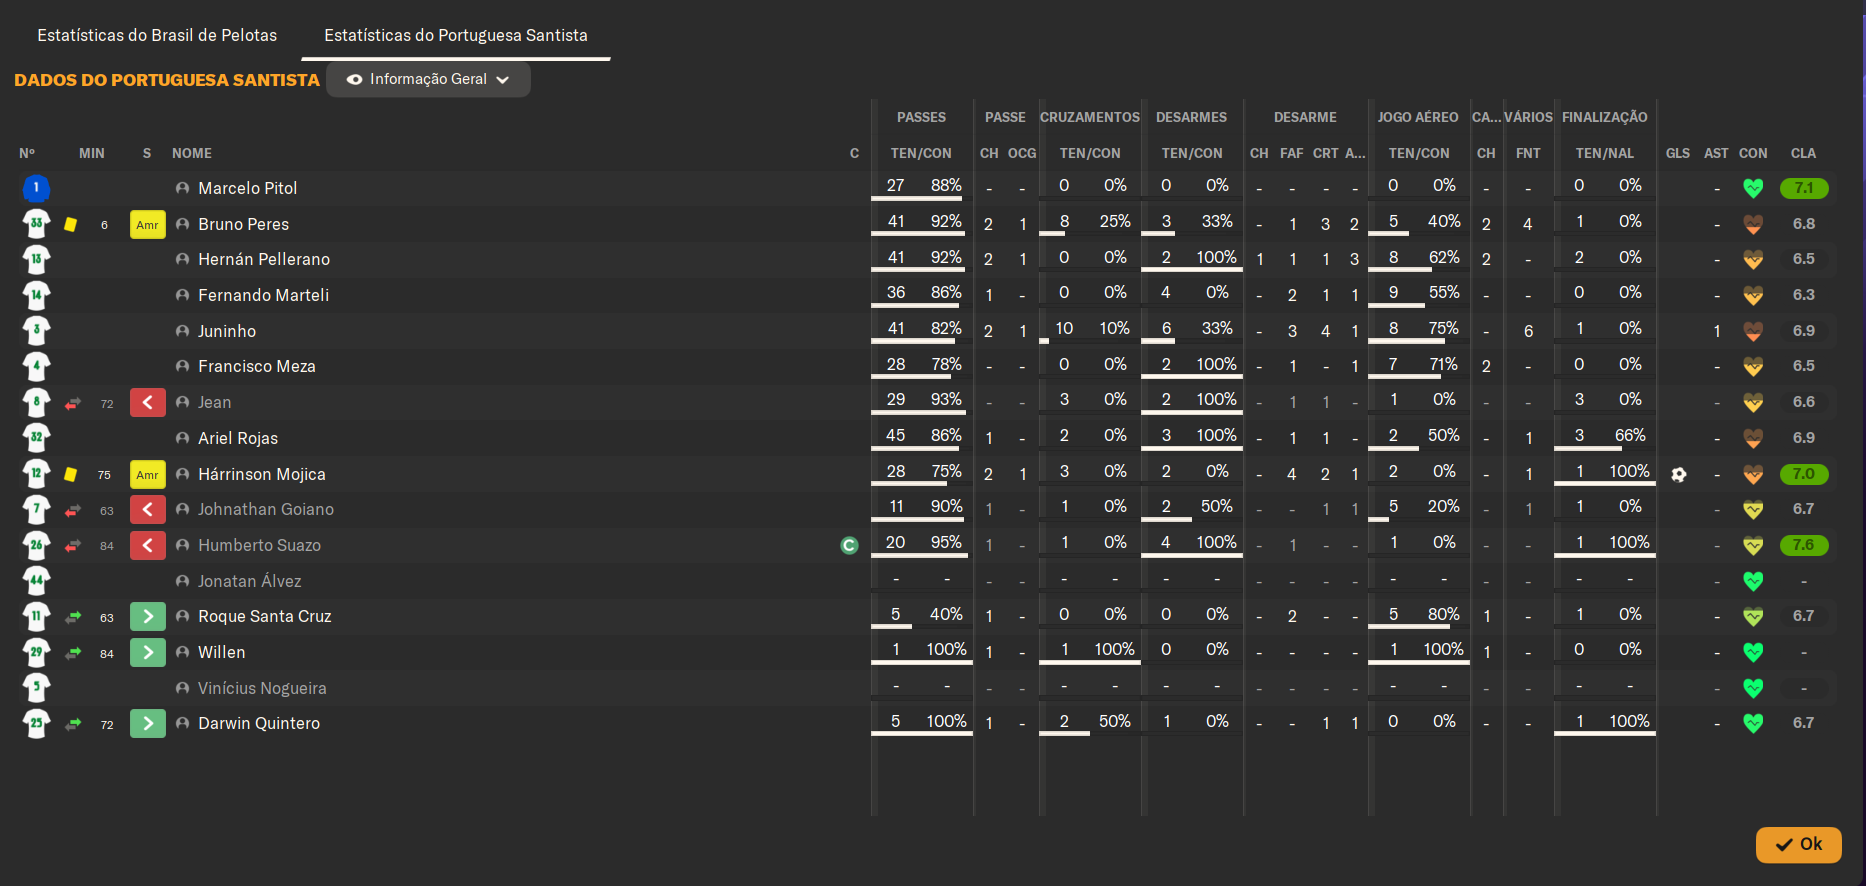The height and width of the screenshot is (886, 1866).
Task: Click the swap arrows icon in Willen's row
Action: [x=73, y=653]
